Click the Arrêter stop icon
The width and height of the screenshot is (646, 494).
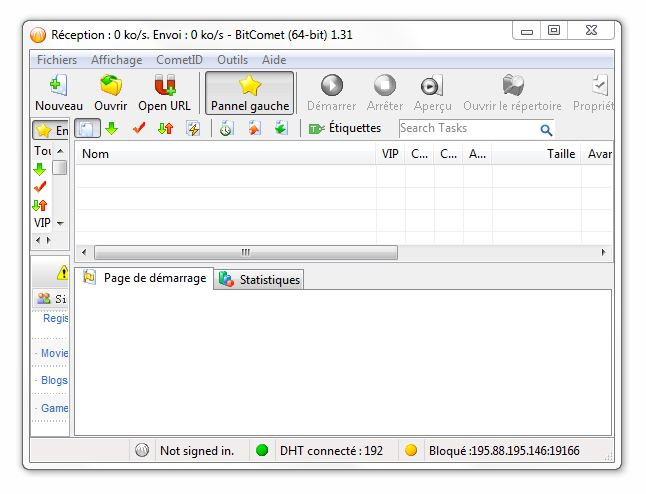[384, 85]
